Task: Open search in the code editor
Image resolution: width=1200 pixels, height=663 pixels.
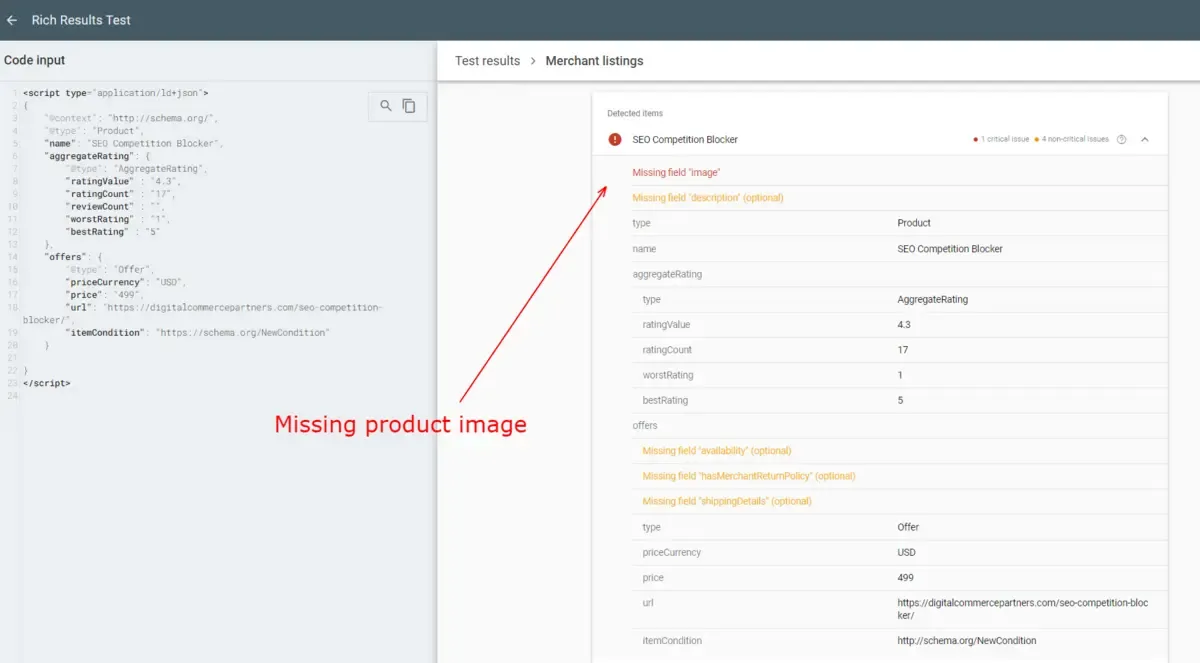Action: click(386, 106)
